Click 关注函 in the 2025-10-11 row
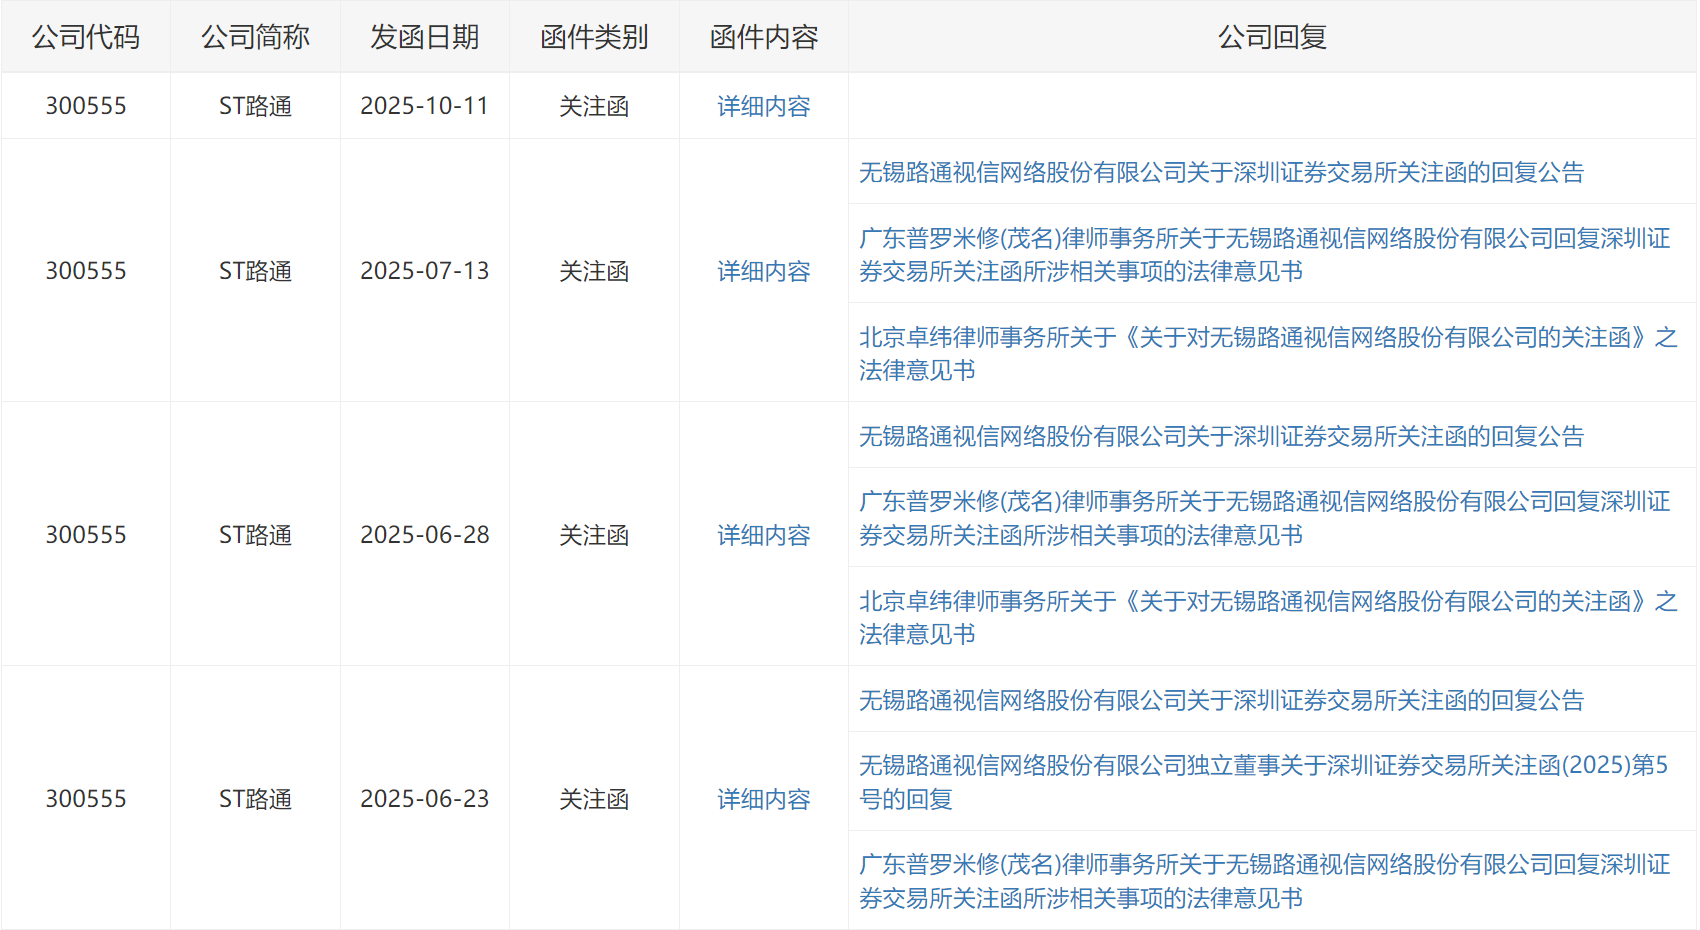 click(x=594, y=106)
